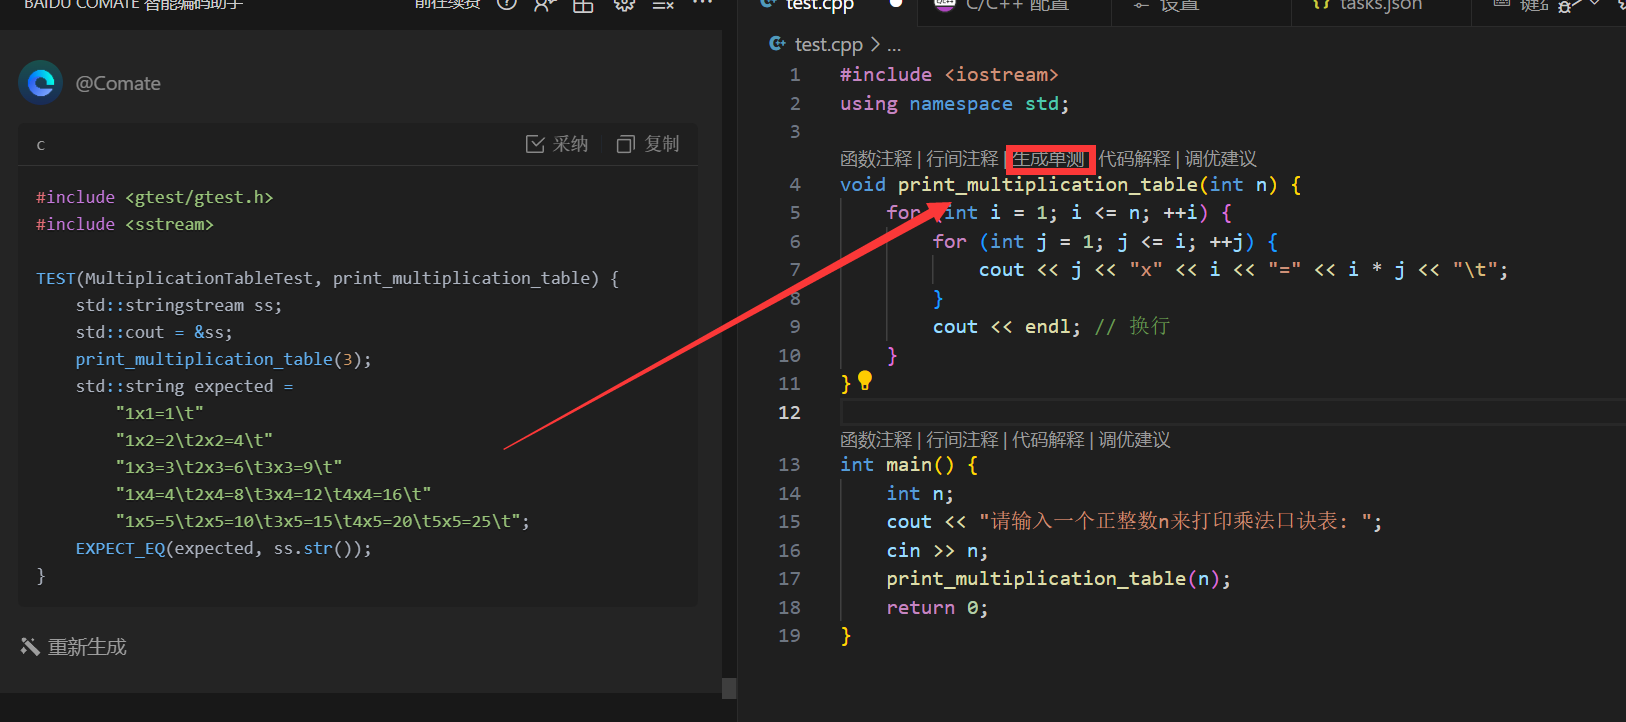
Task: Click '#include <sstream>' in the chat code
Action: click(125, 224)
